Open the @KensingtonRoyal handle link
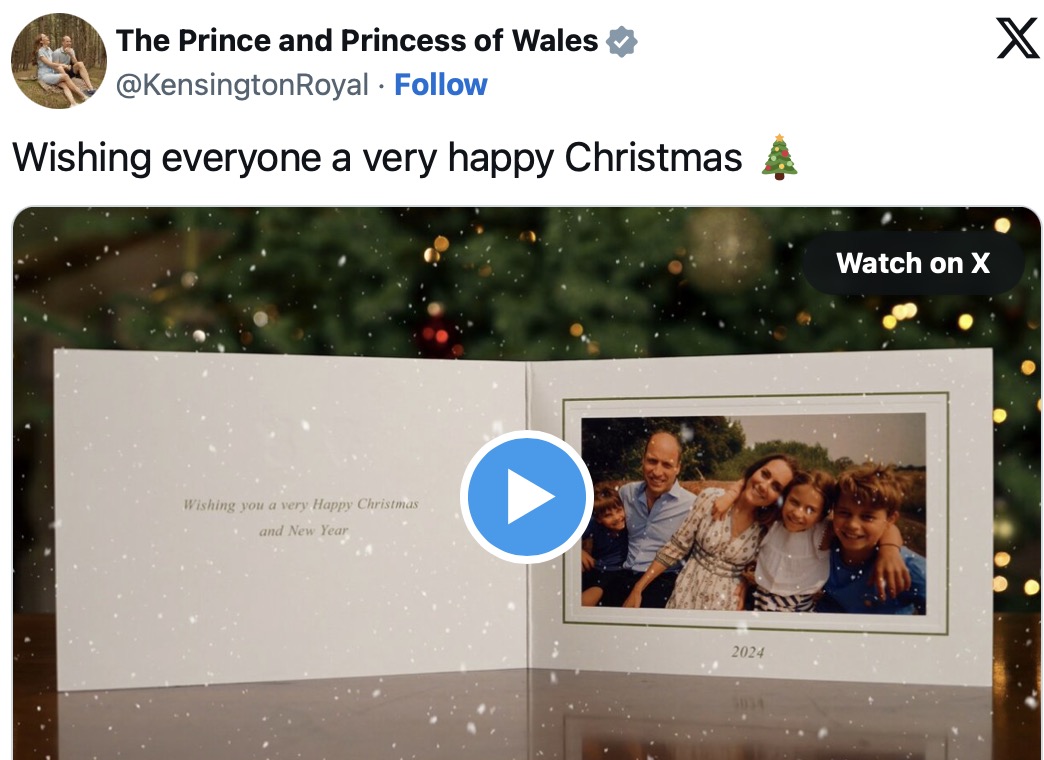 pos(242,85)
